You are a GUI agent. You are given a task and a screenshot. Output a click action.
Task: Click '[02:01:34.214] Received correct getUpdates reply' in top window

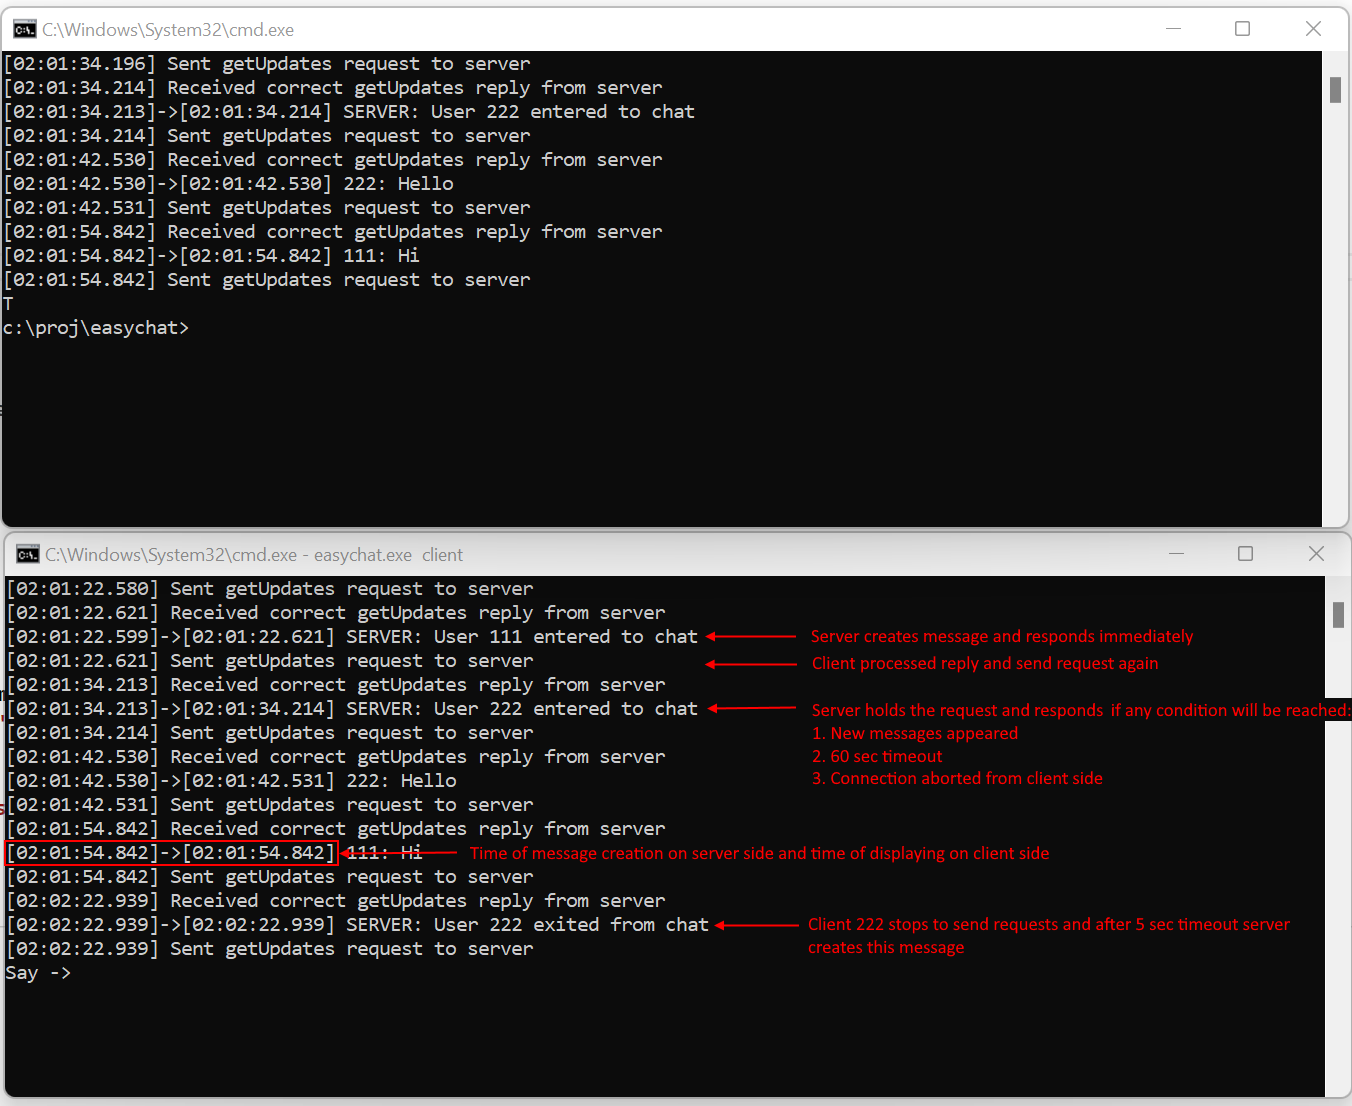[333, 88]
